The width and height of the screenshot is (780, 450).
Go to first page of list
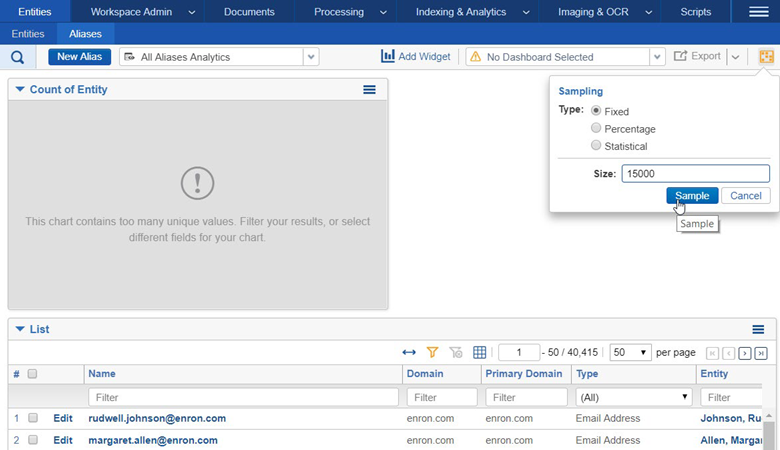pyautogui.click(x=712, y=353)
